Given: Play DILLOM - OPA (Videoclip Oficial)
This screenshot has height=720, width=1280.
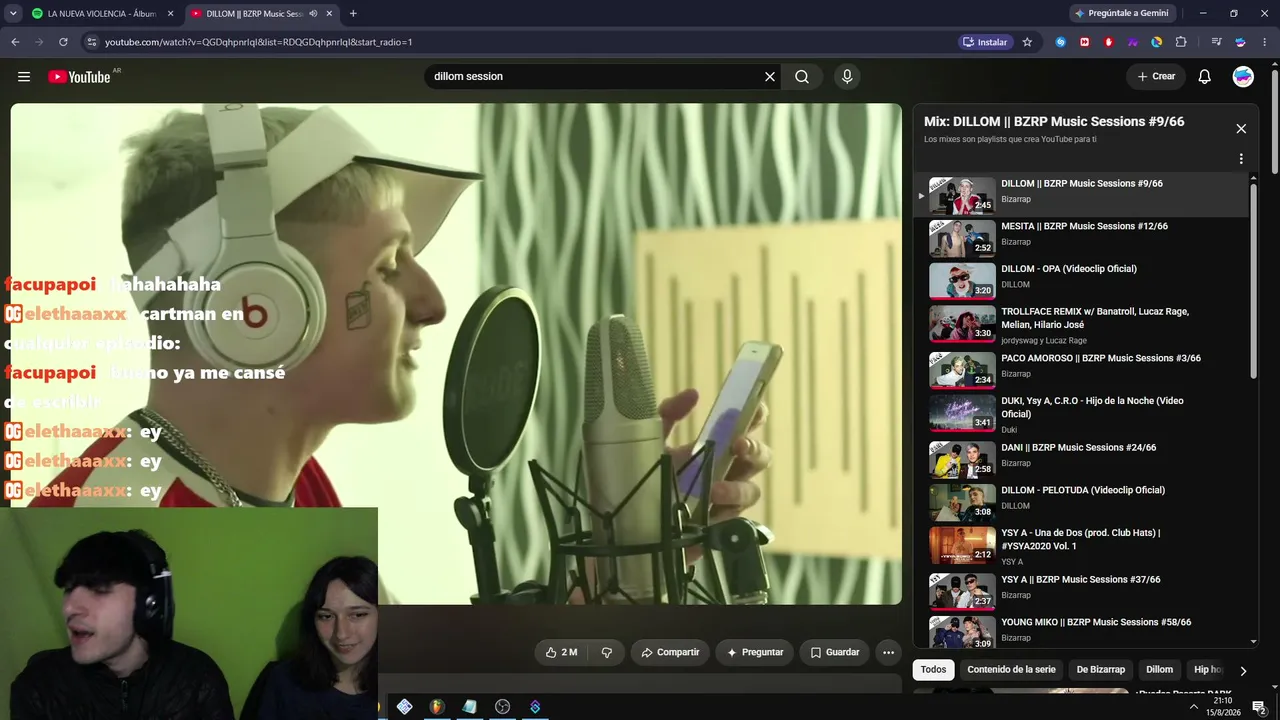Looking at the screenshot, I should 1082,280.
